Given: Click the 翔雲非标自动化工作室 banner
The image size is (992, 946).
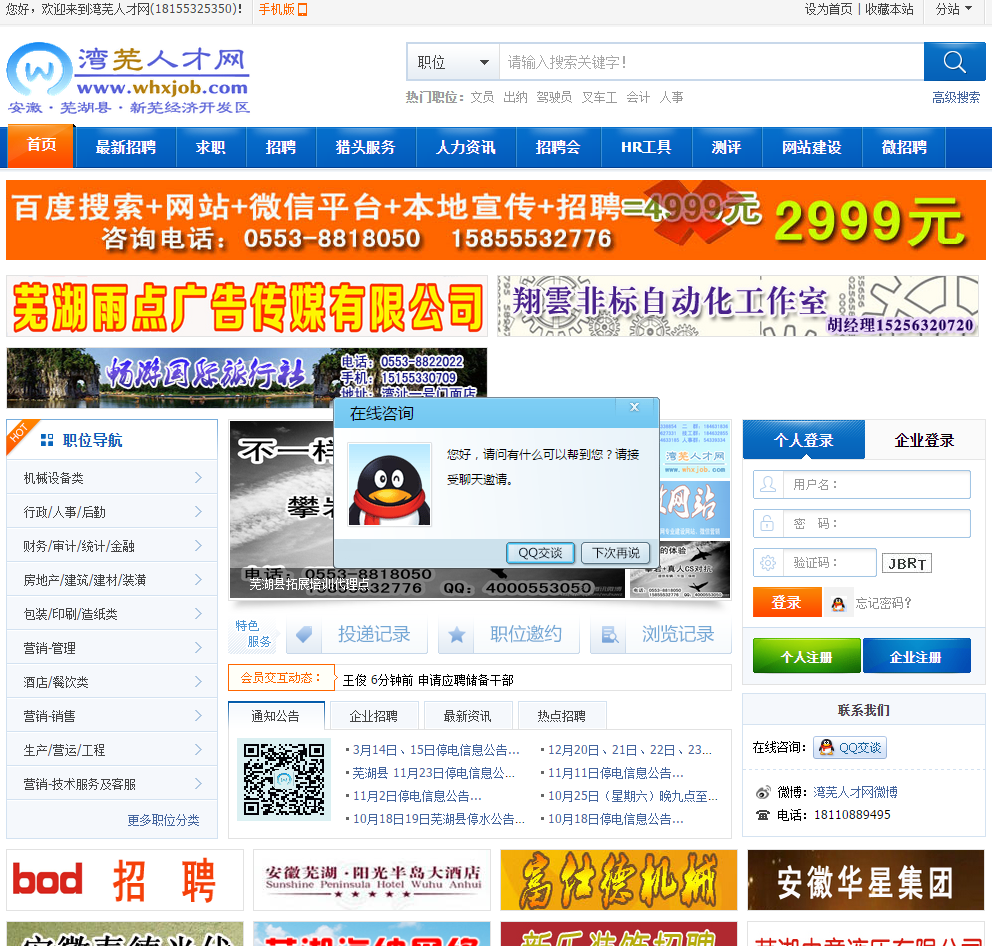Looking at the screenshot, I should [x=738, y=306].
